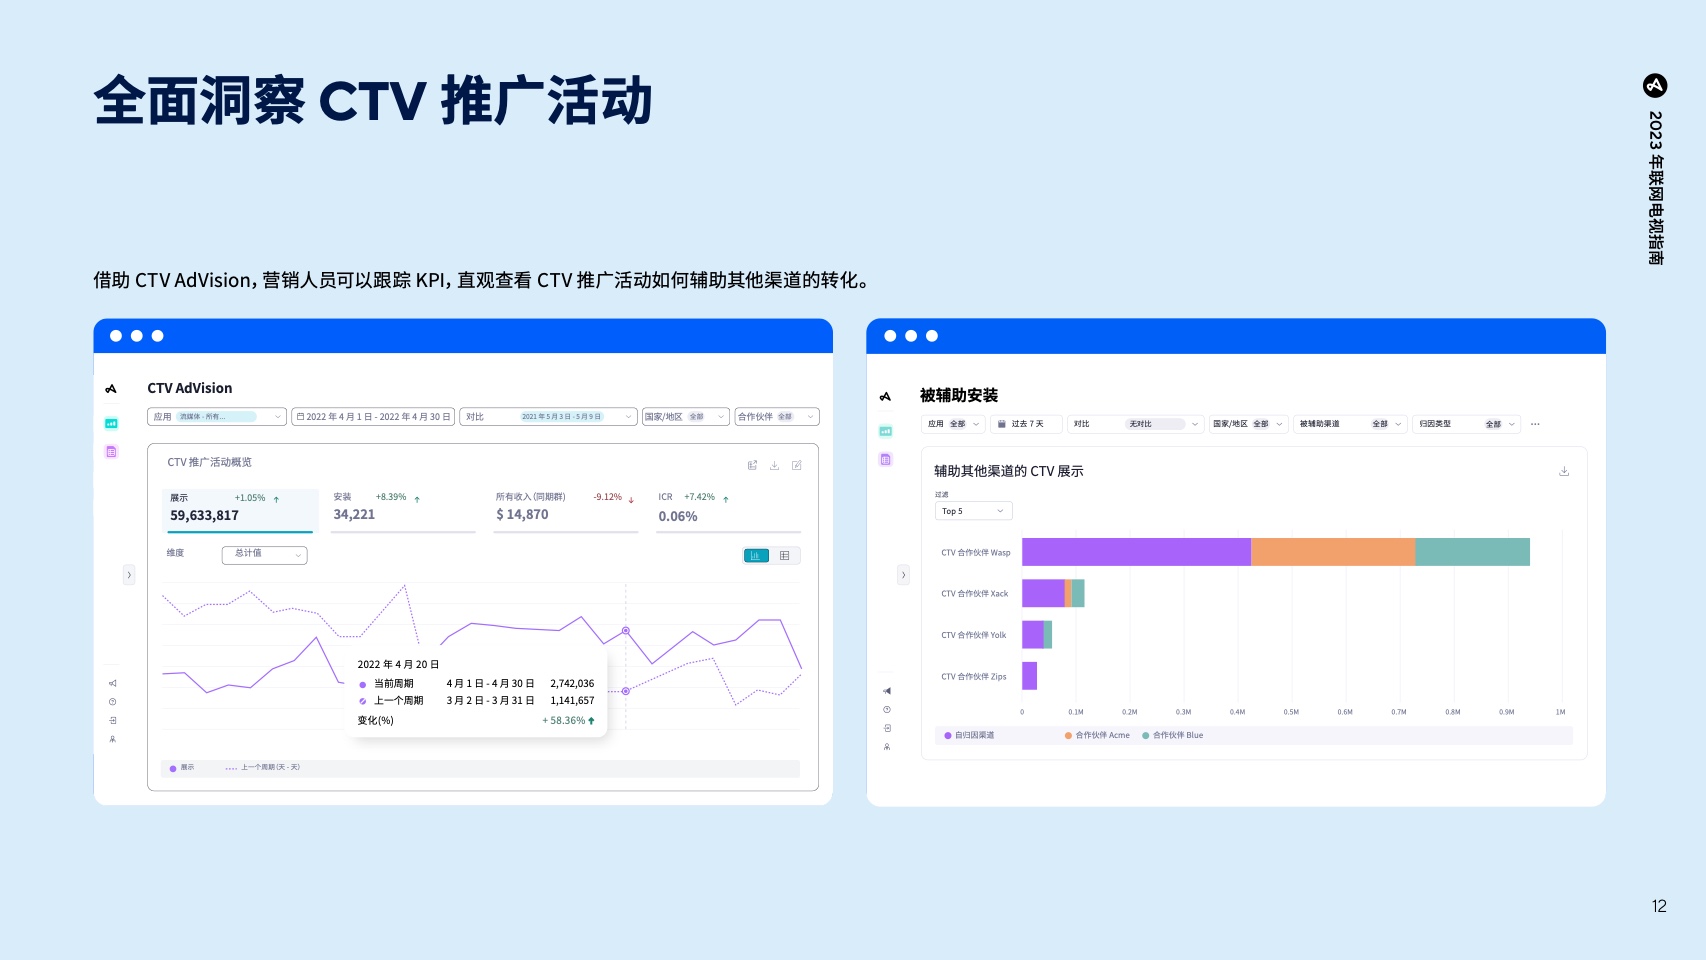Click orange segment of CTV 合作伙伴 Wasp bar
The height and width of the screenshot is (960, 1706).
pyautogui.click(x=1333, y=552)
